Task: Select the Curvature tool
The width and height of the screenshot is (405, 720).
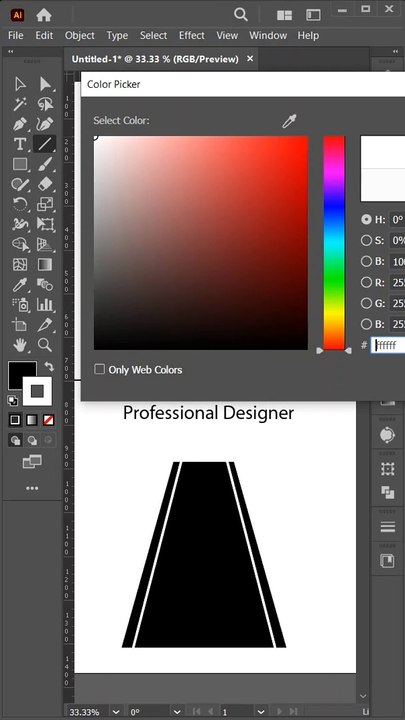Action: (x=45, y=124)
